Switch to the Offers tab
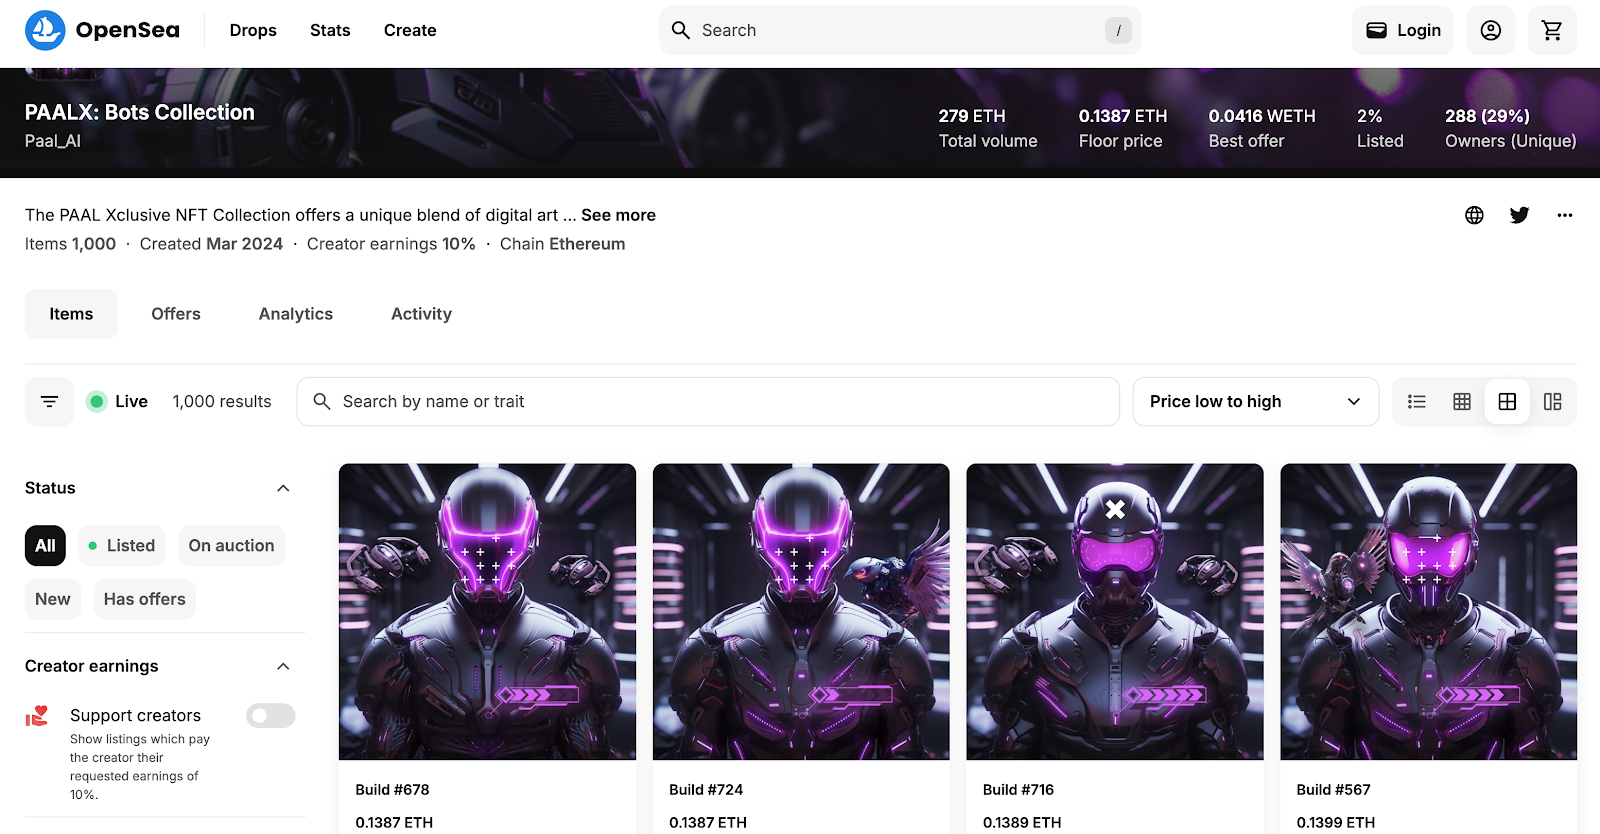This screenshot has height=834, width=1600. pyautogui.click(x=176, y=314)
